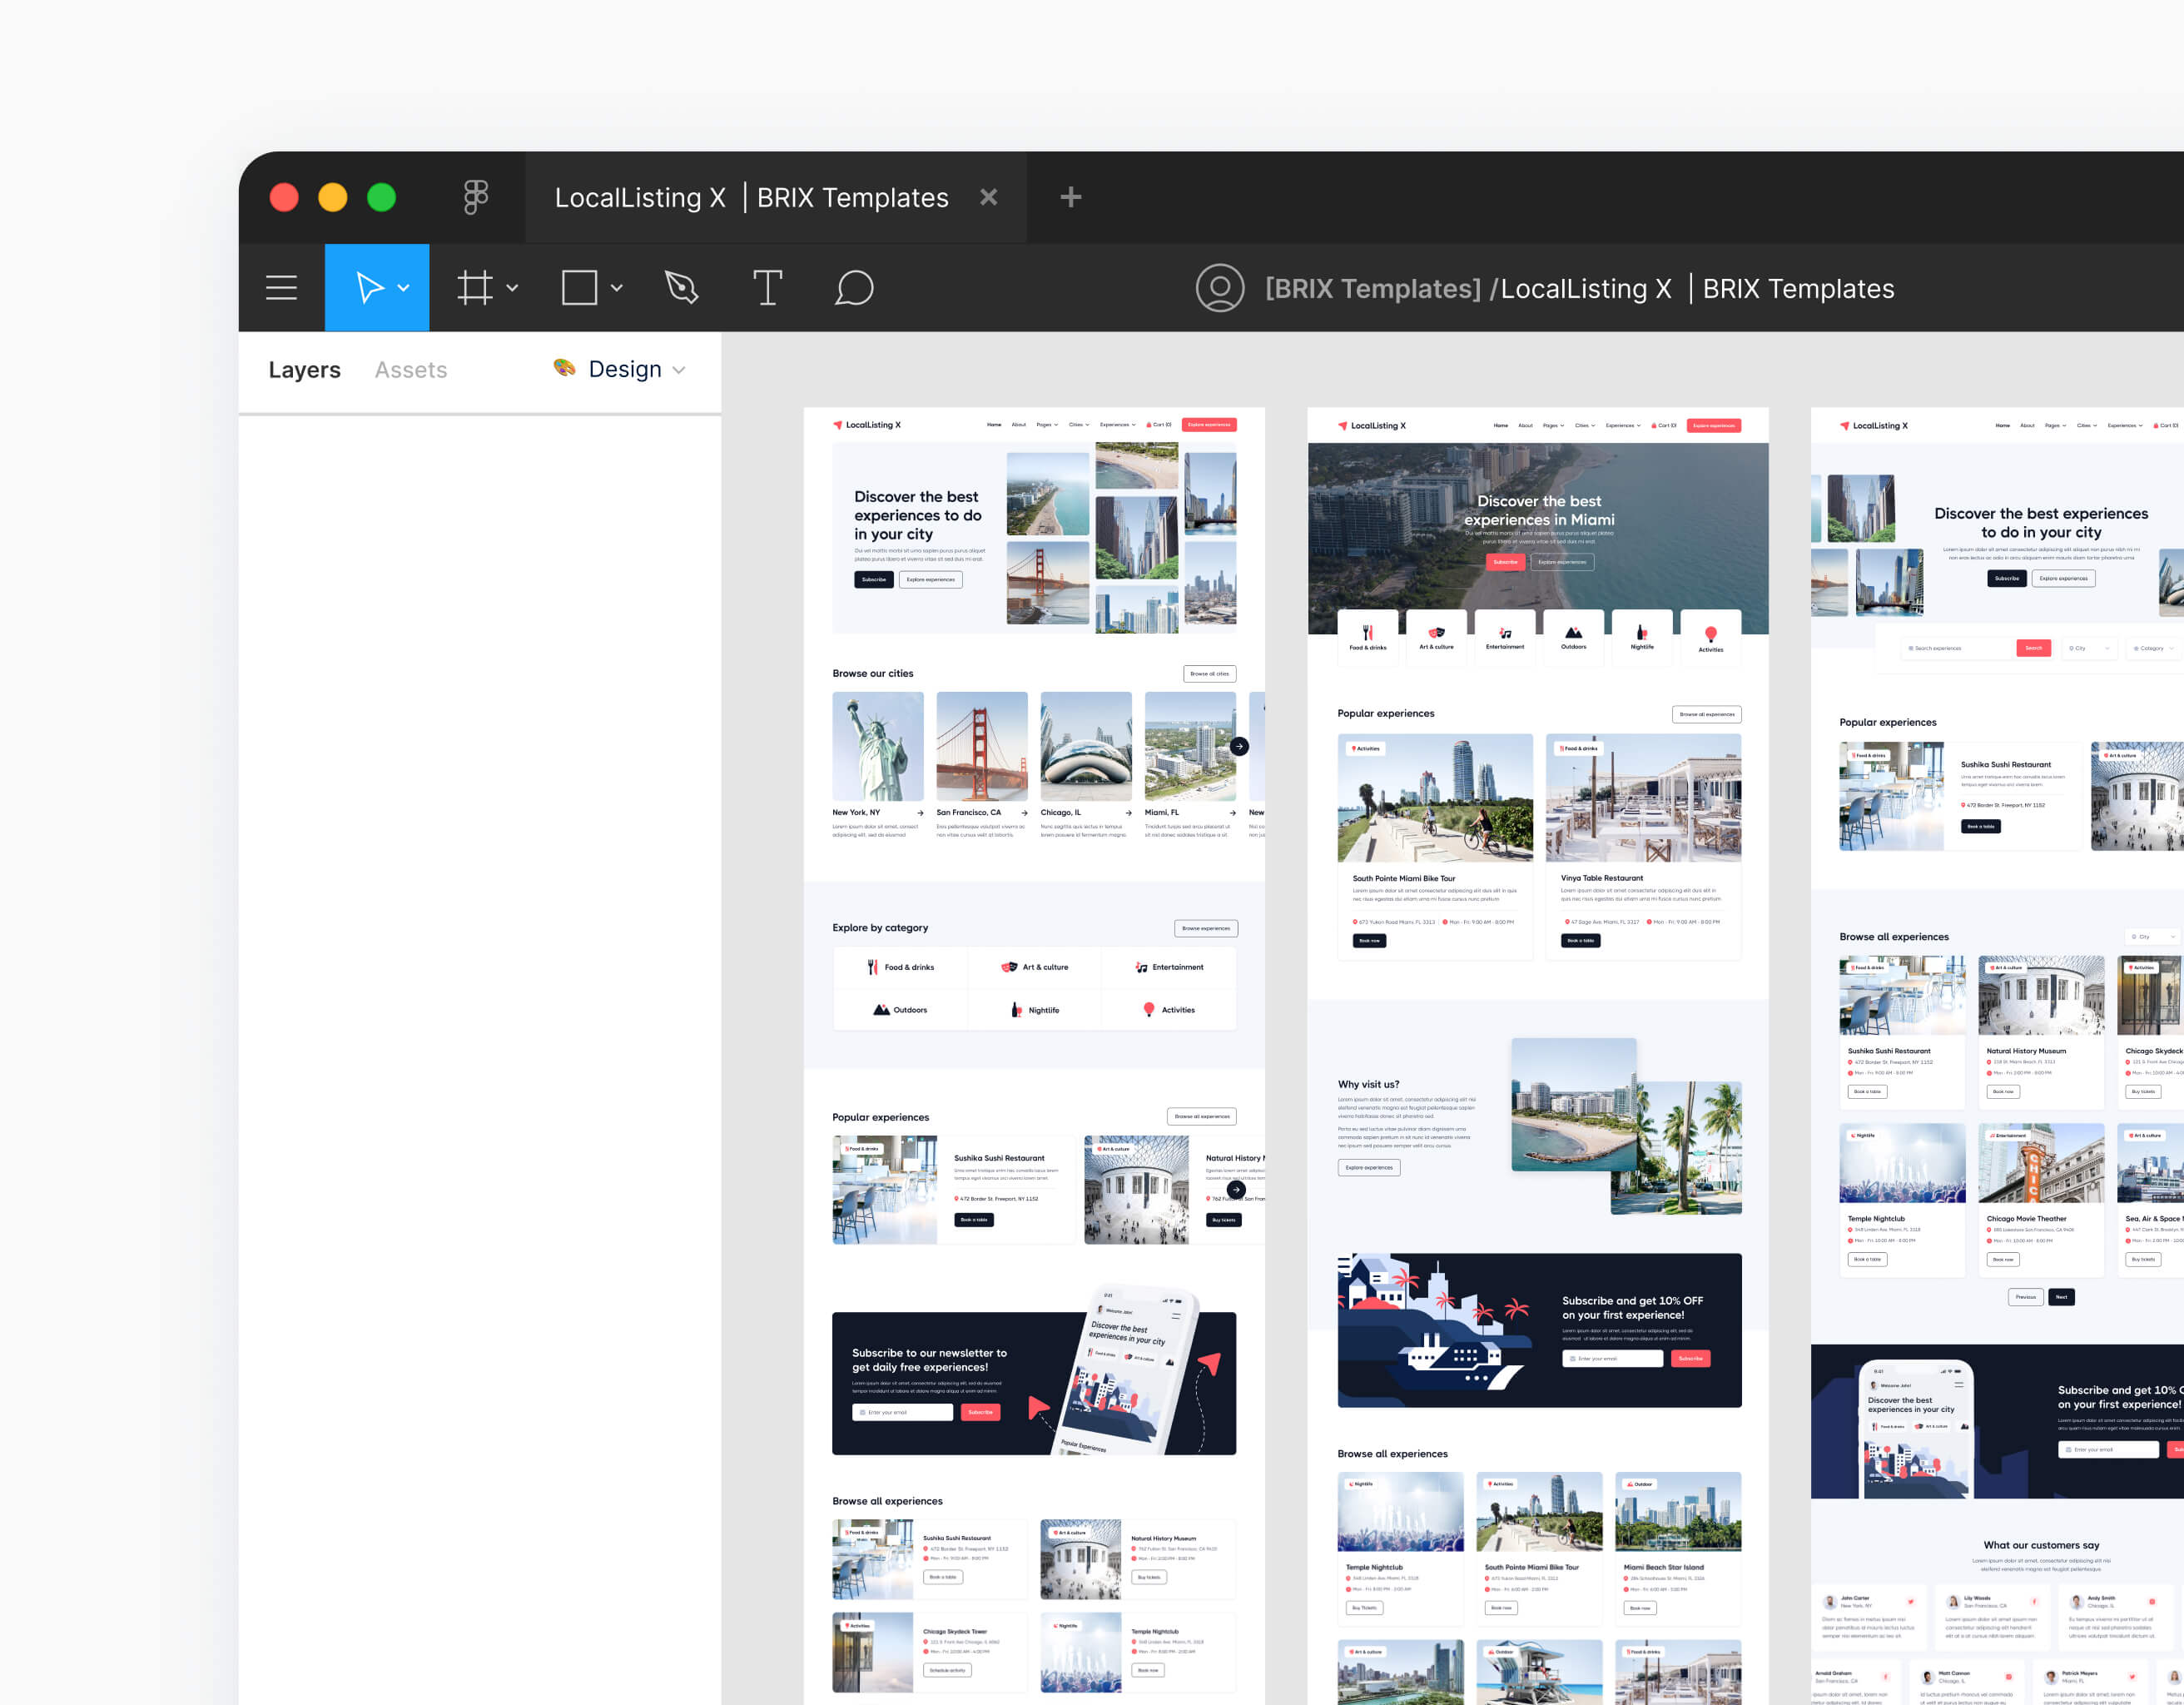Open the Frame tool dropdown chevron
The height and width of the screenshot is (1705, 2184).
click(x=513, y=287)
